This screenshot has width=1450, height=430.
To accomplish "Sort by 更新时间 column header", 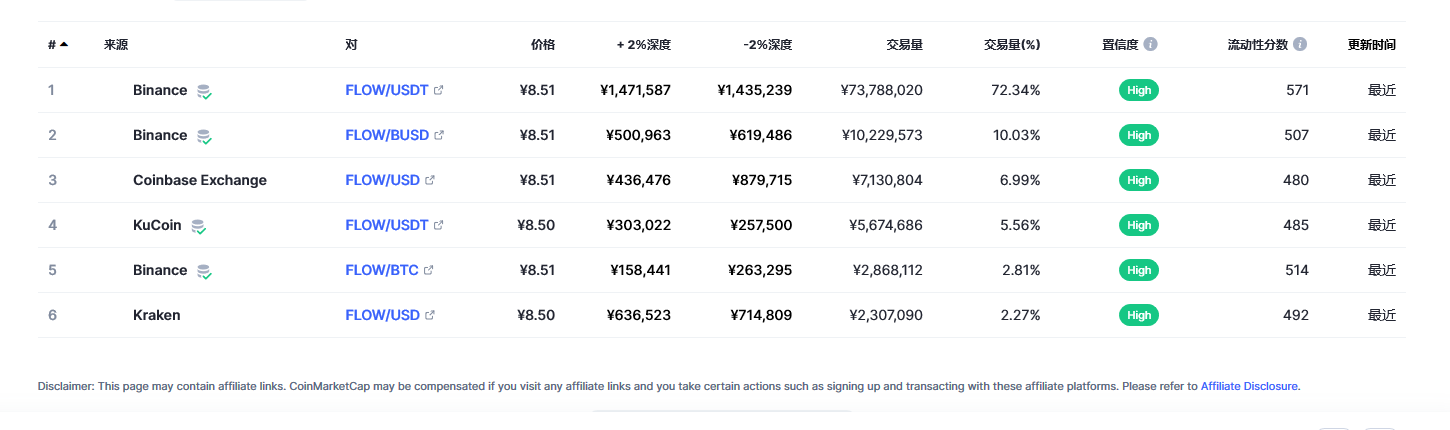I will 1372,45.
